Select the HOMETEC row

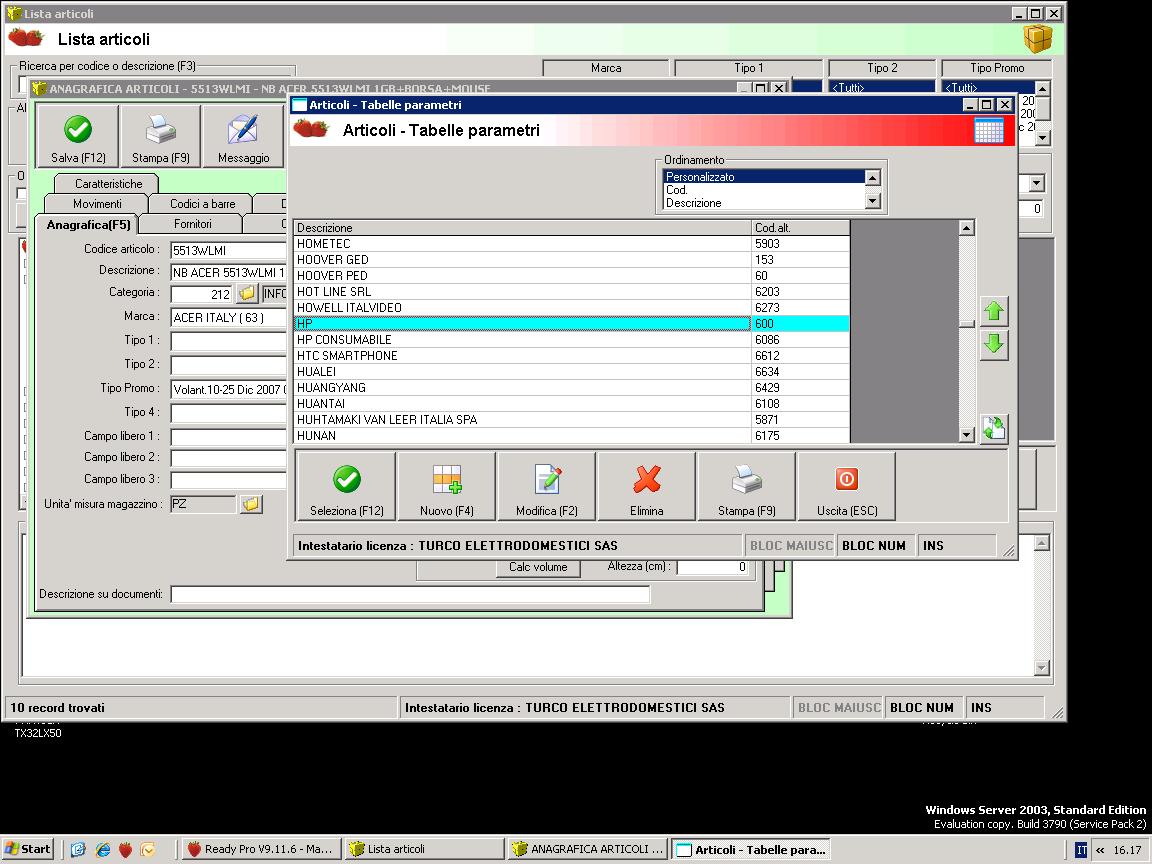tap(572, 244)
